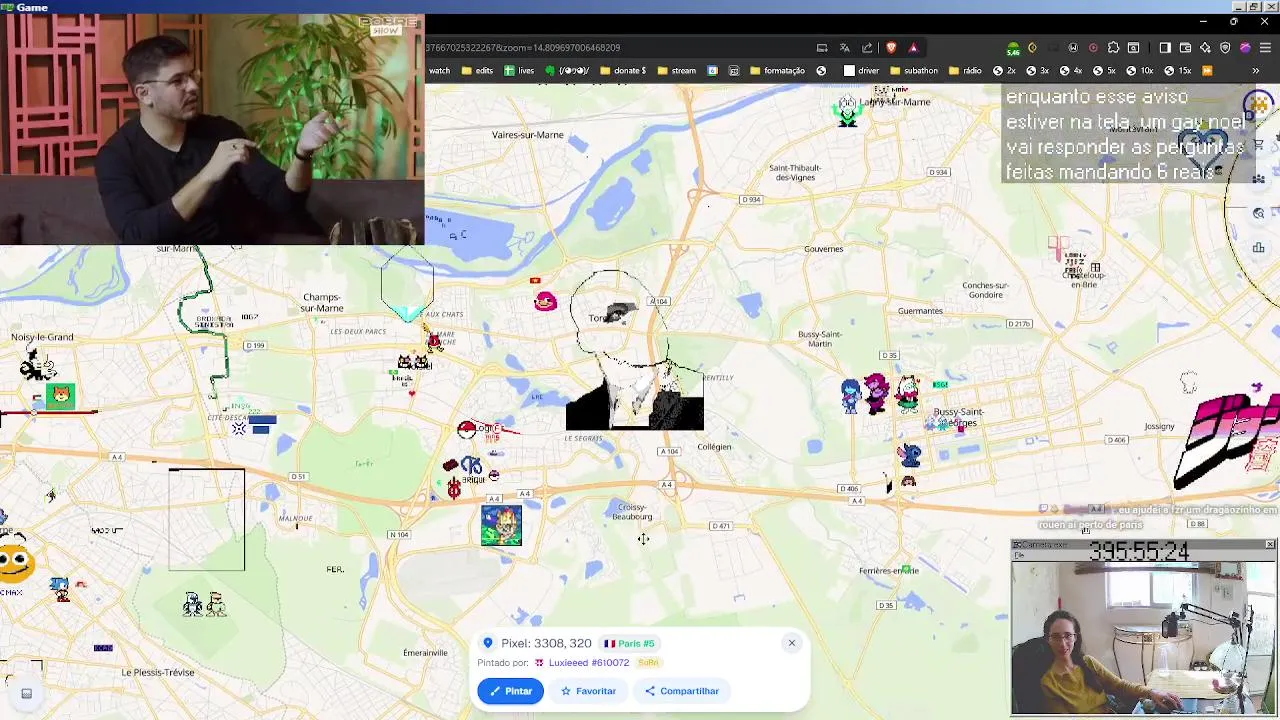Viewport: 1280px width, 720px height.
Task: Click the 2x speed bookmark
Action: click(1004, 71)
